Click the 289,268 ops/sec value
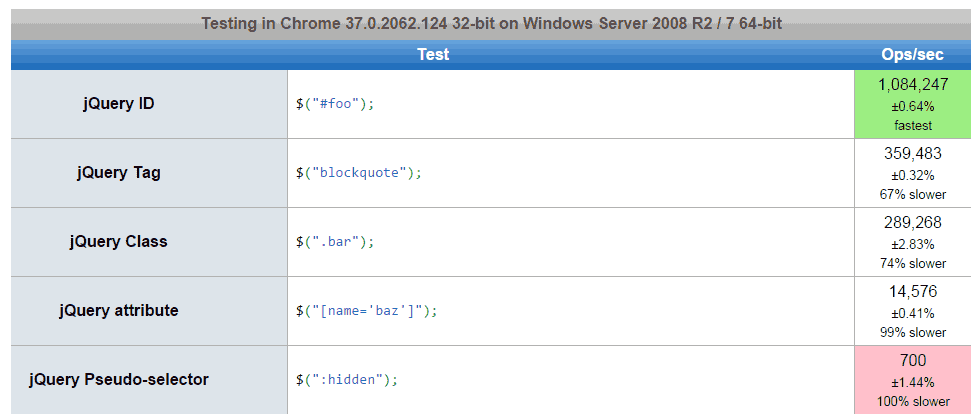980x420 pixels. pyautogui.click(x=913, y=222)
